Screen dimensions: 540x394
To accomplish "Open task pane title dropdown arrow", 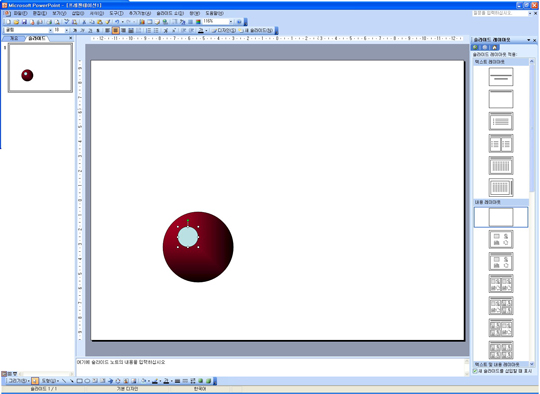I will tap(529, 40).
